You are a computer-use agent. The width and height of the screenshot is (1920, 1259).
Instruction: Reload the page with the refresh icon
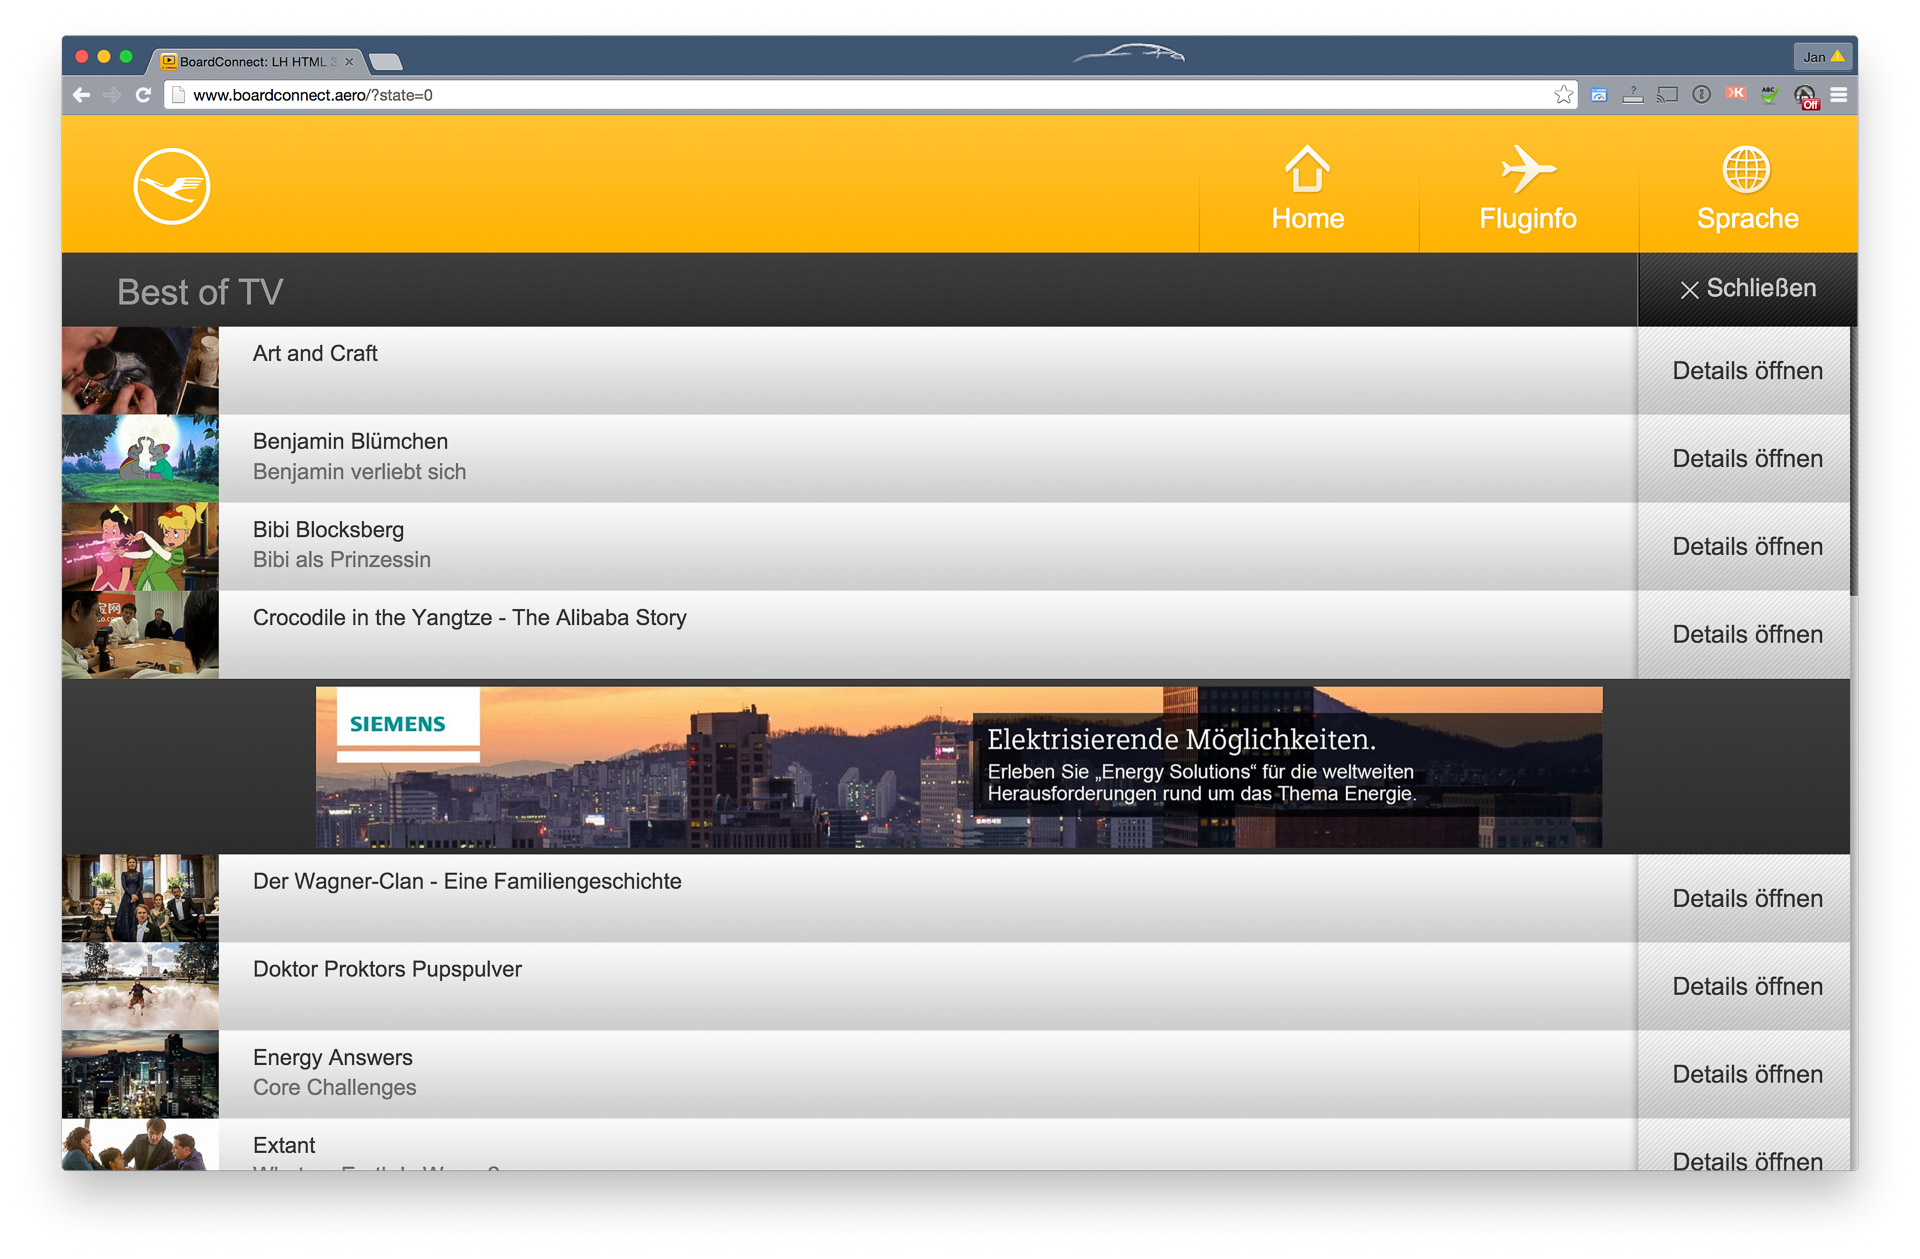(143, 95)
